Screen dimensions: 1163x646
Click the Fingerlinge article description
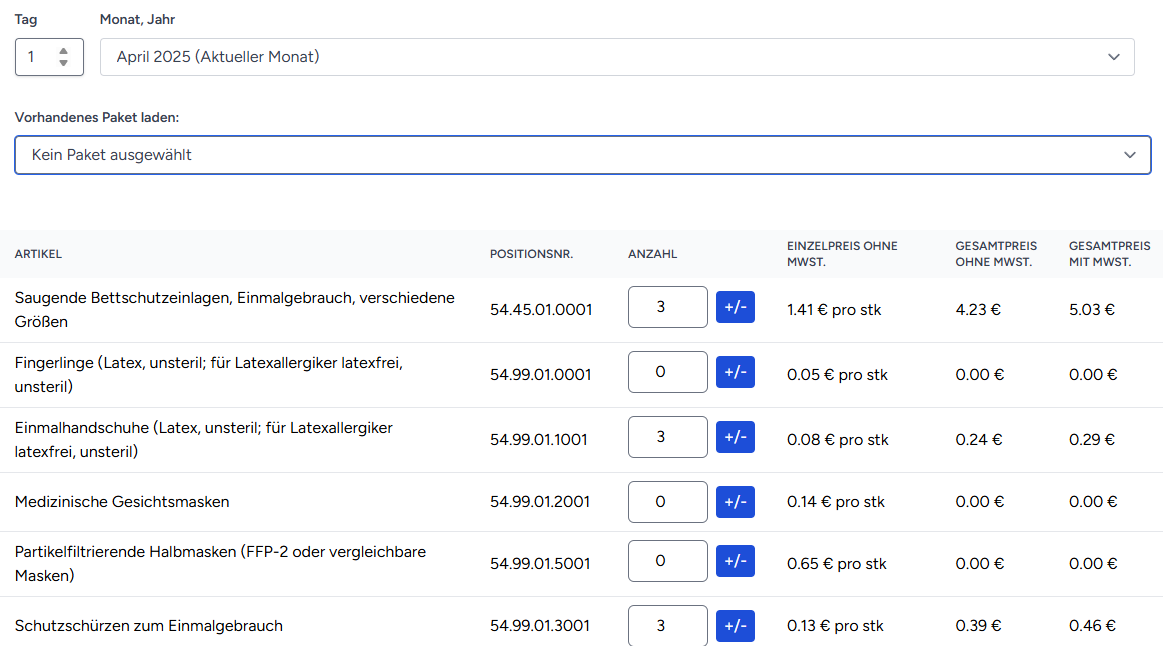pyautogui.click(x=208, y=375)
